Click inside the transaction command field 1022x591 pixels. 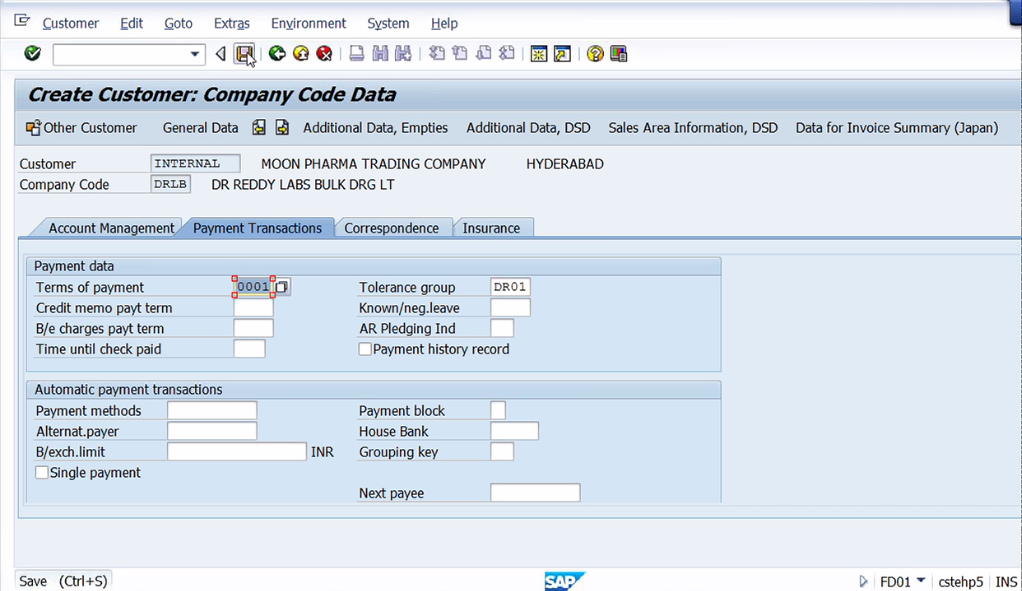click(x=121, y=54)
